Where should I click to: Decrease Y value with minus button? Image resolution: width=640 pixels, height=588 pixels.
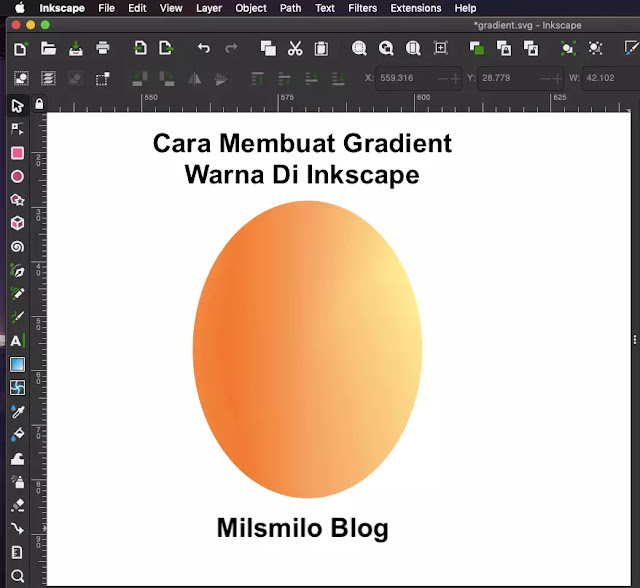(x=544, y=78)
